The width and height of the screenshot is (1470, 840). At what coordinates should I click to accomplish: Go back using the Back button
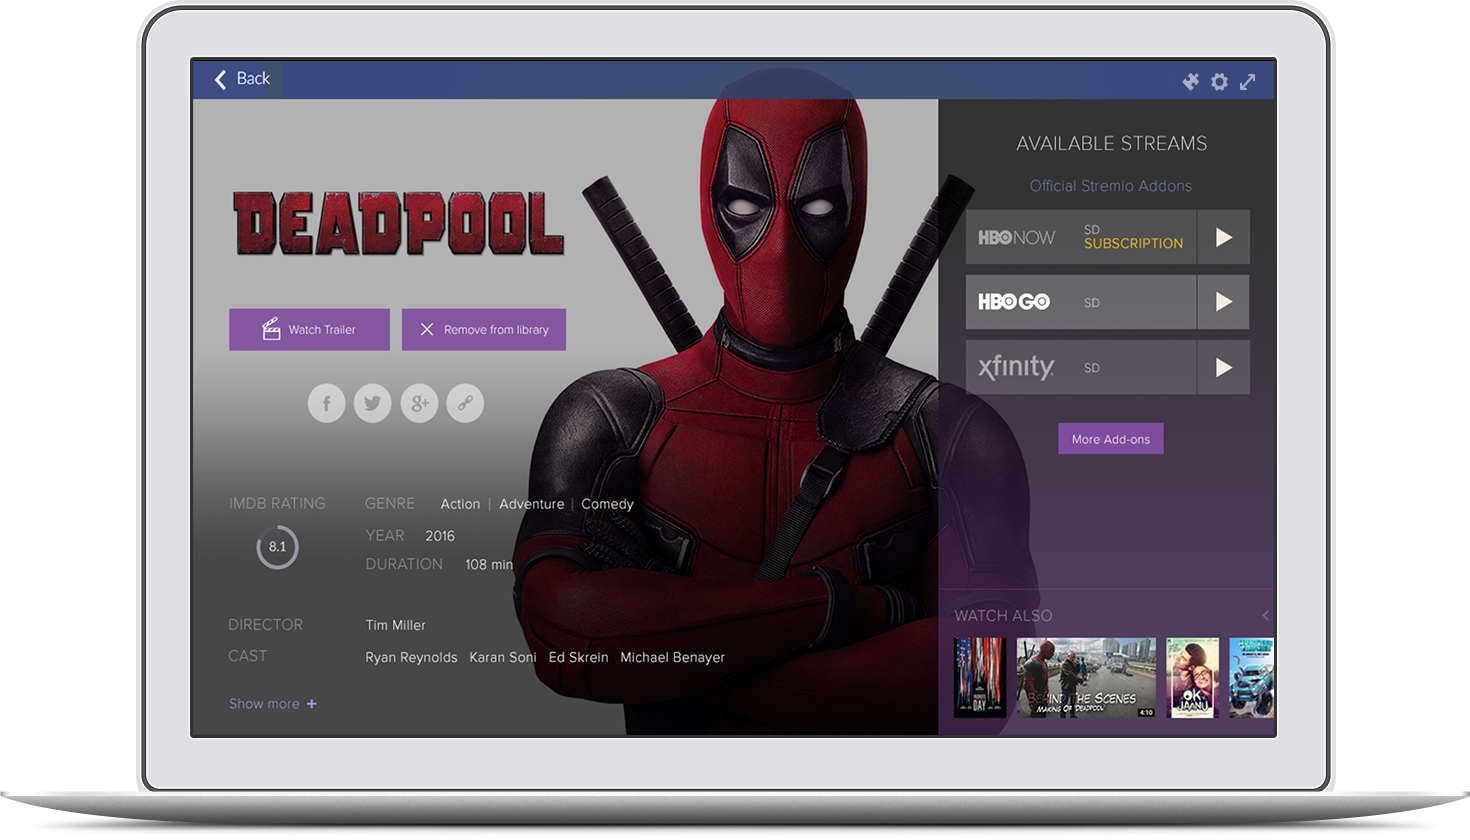[243, 79]
